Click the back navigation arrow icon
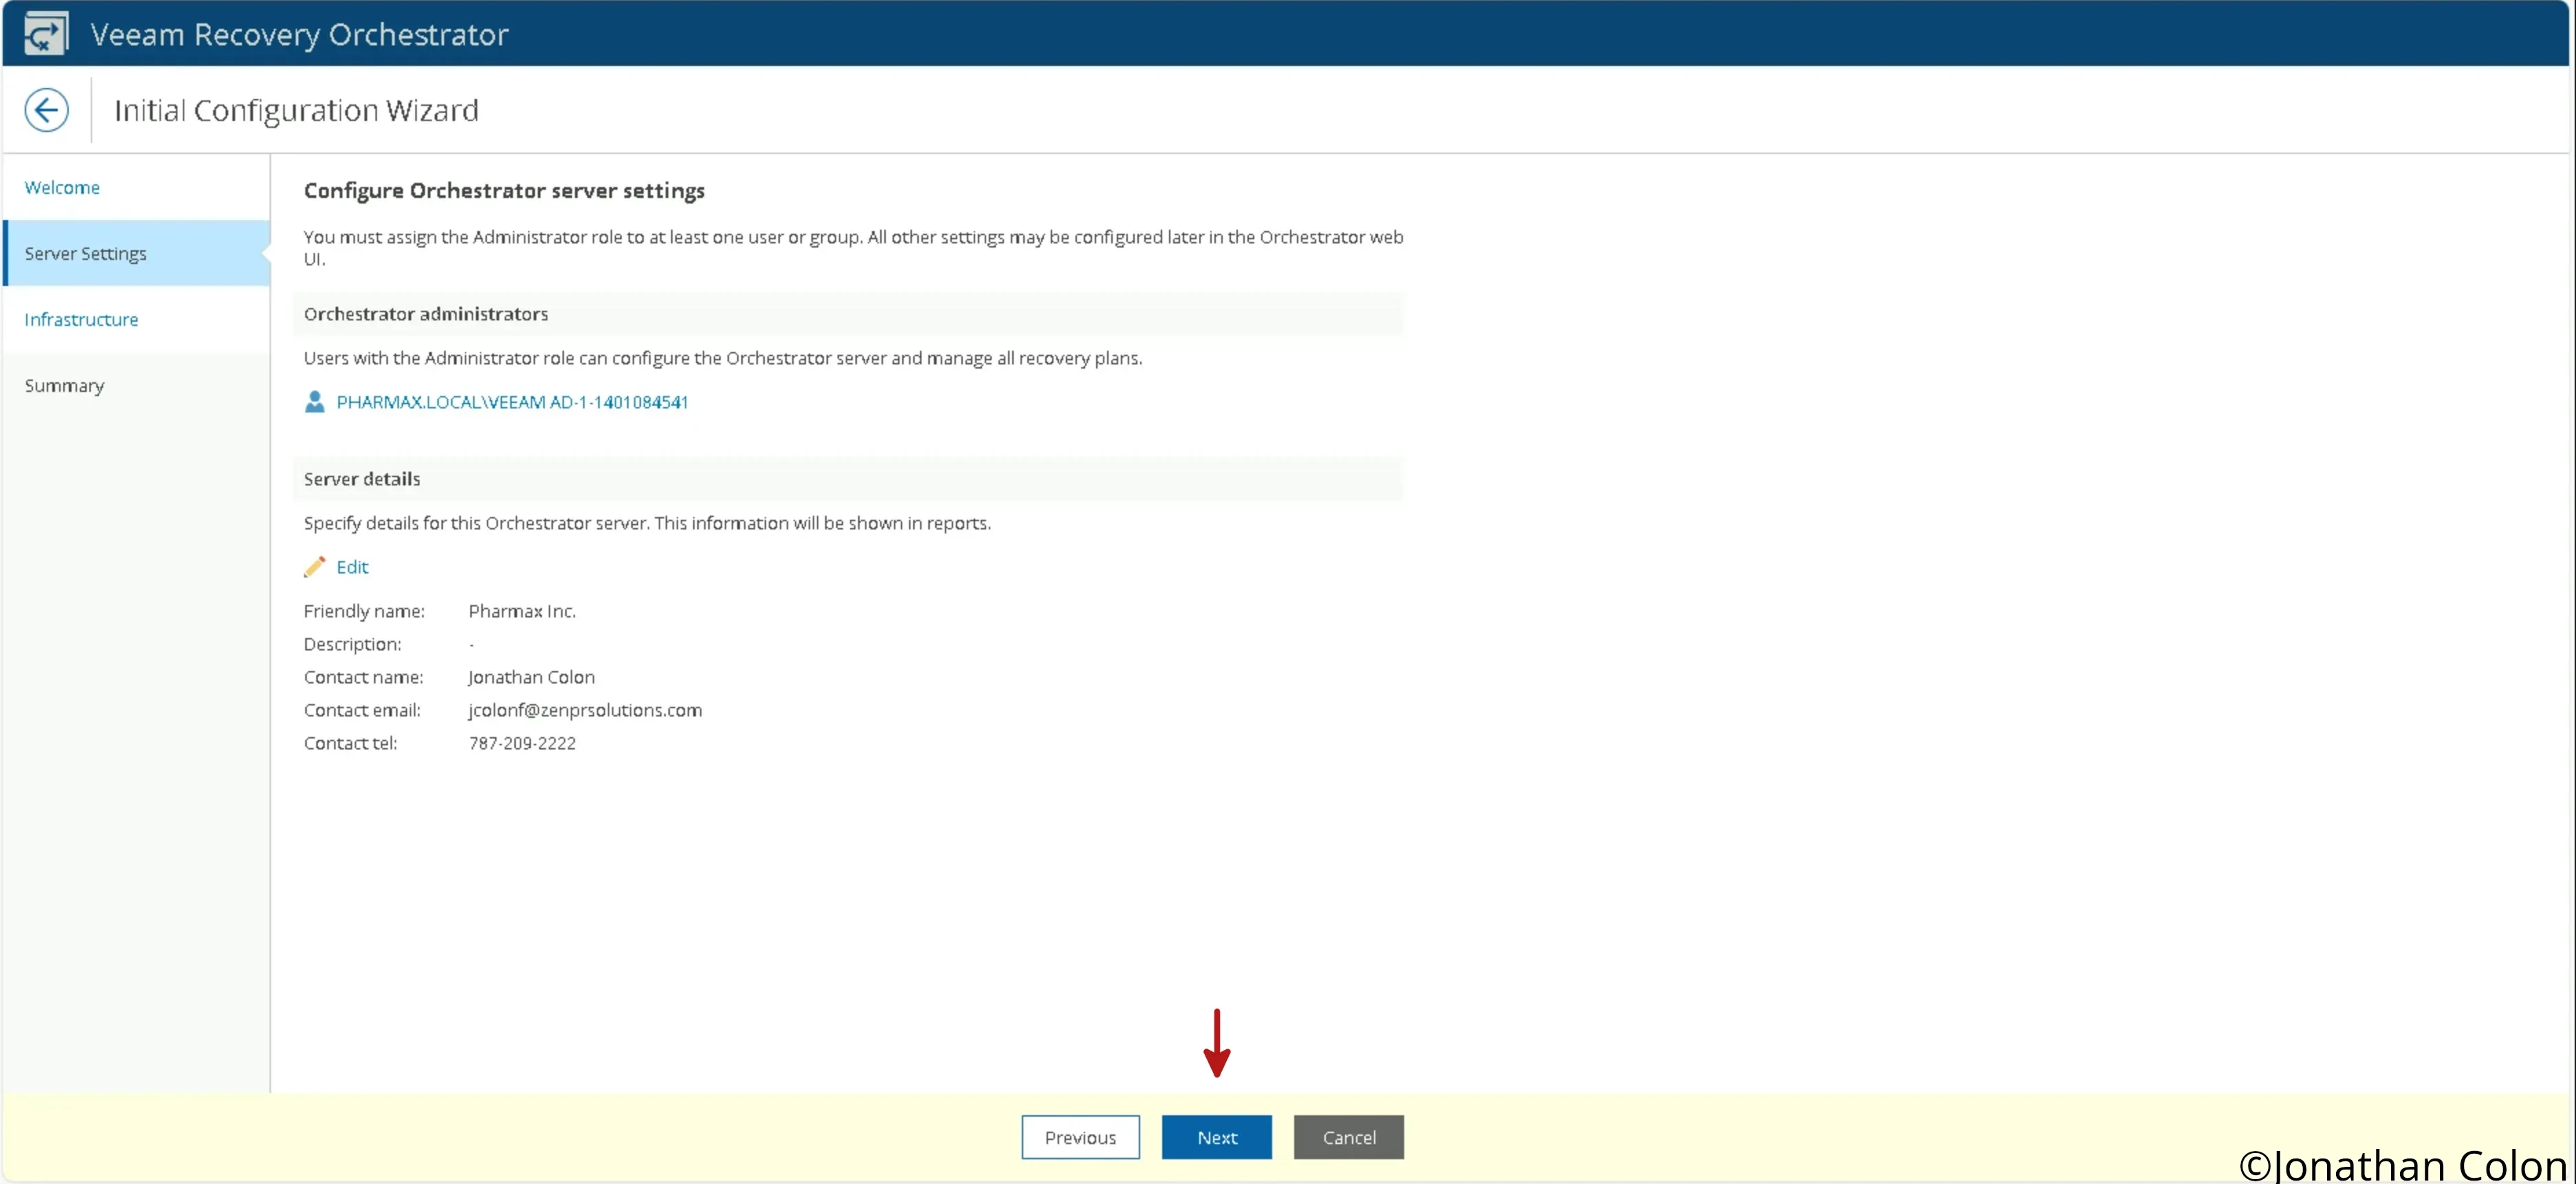The height and width of the screenshot is (1184, 2576). pyautogui.click(x=45, y=110)
